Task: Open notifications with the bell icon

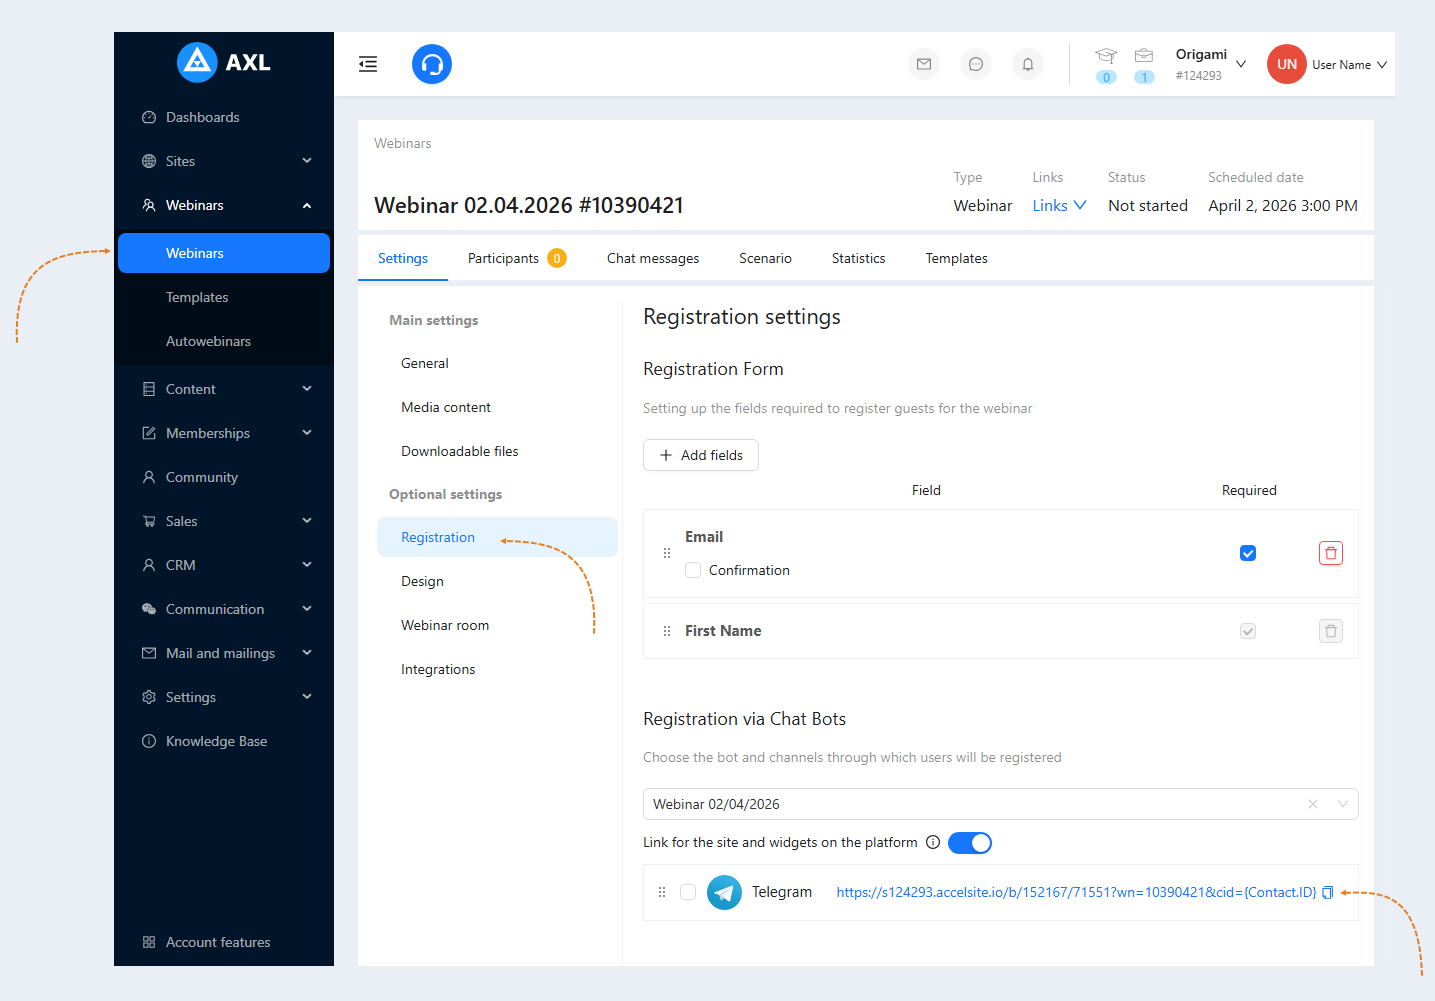Action: (1028, 64)
